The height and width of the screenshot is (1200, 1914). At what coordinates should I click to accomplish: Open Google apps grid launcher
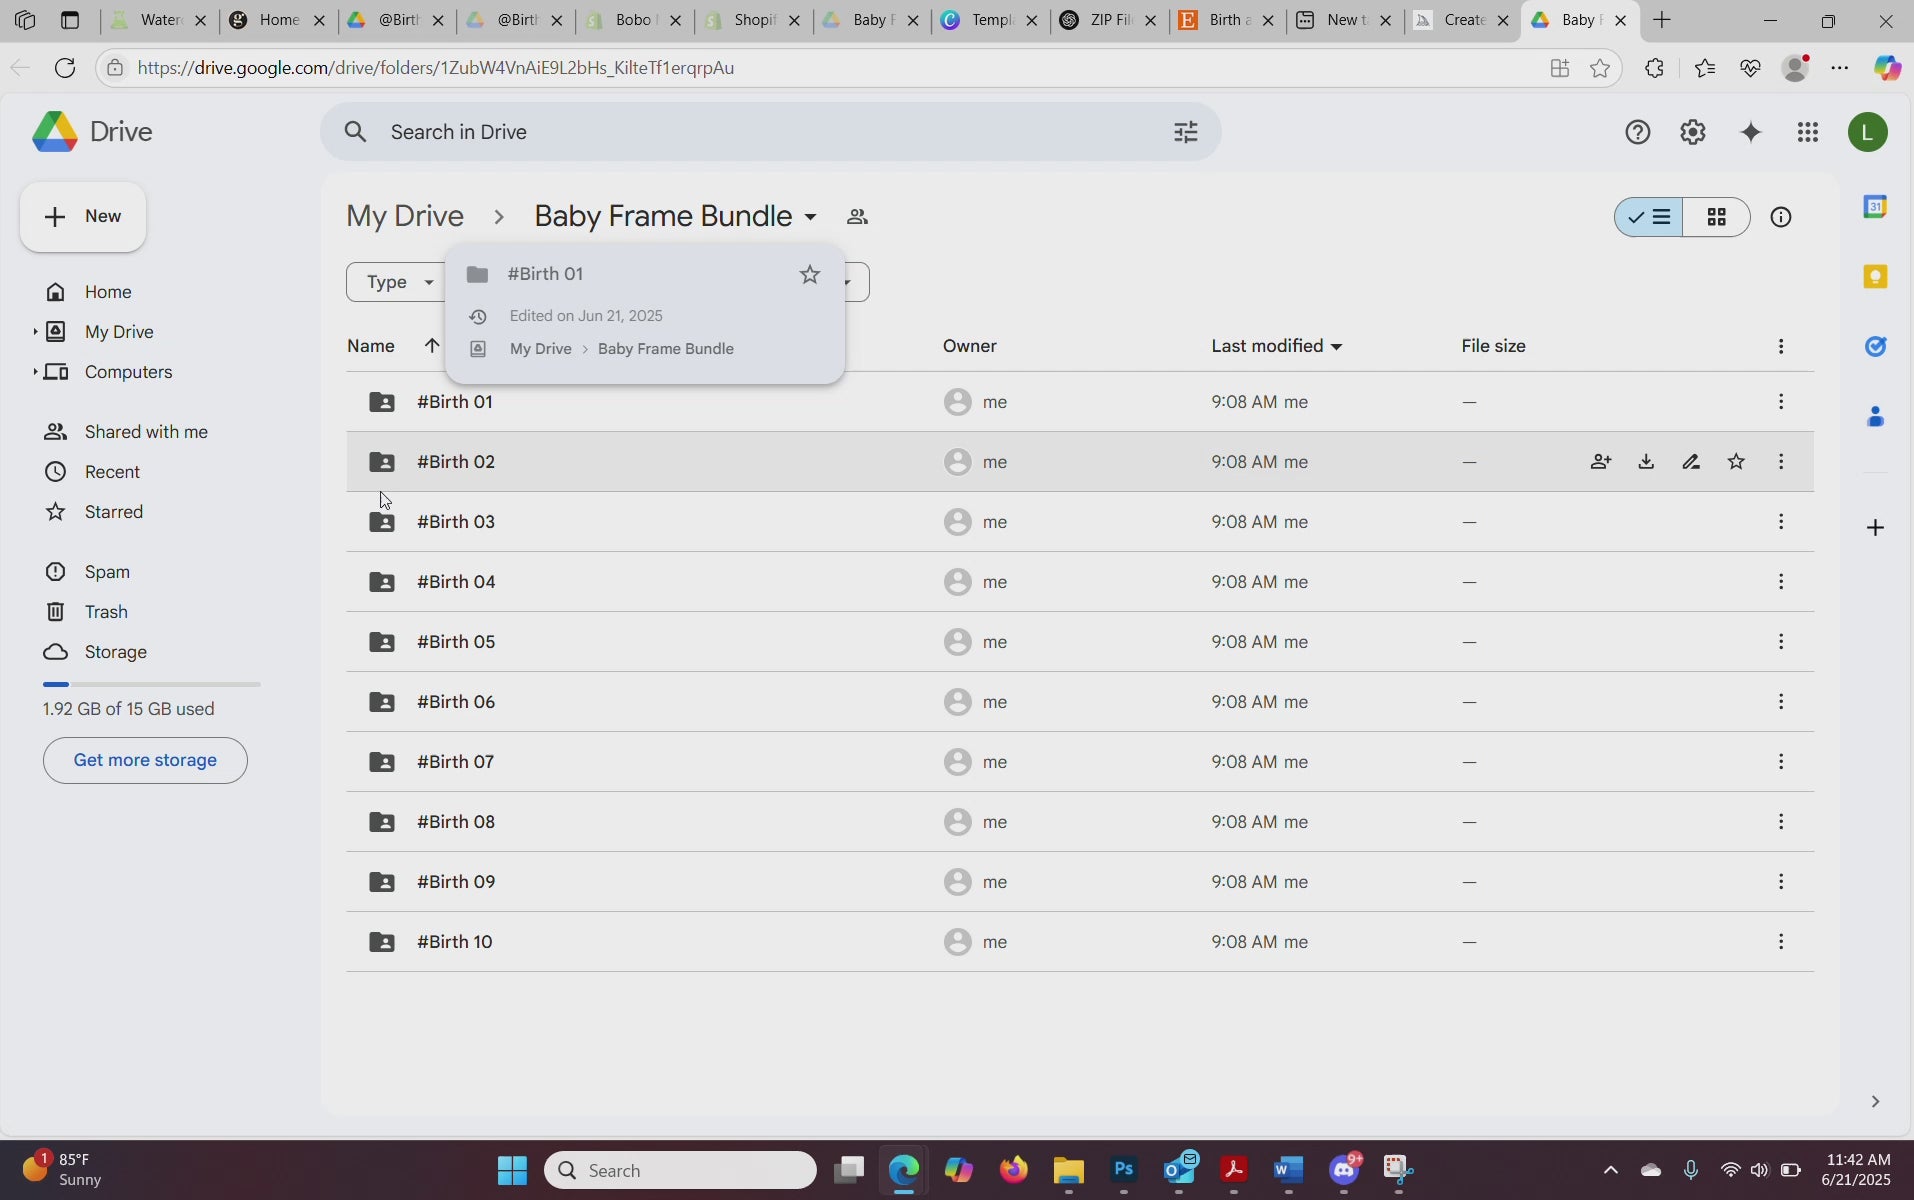pos(1807,132)
